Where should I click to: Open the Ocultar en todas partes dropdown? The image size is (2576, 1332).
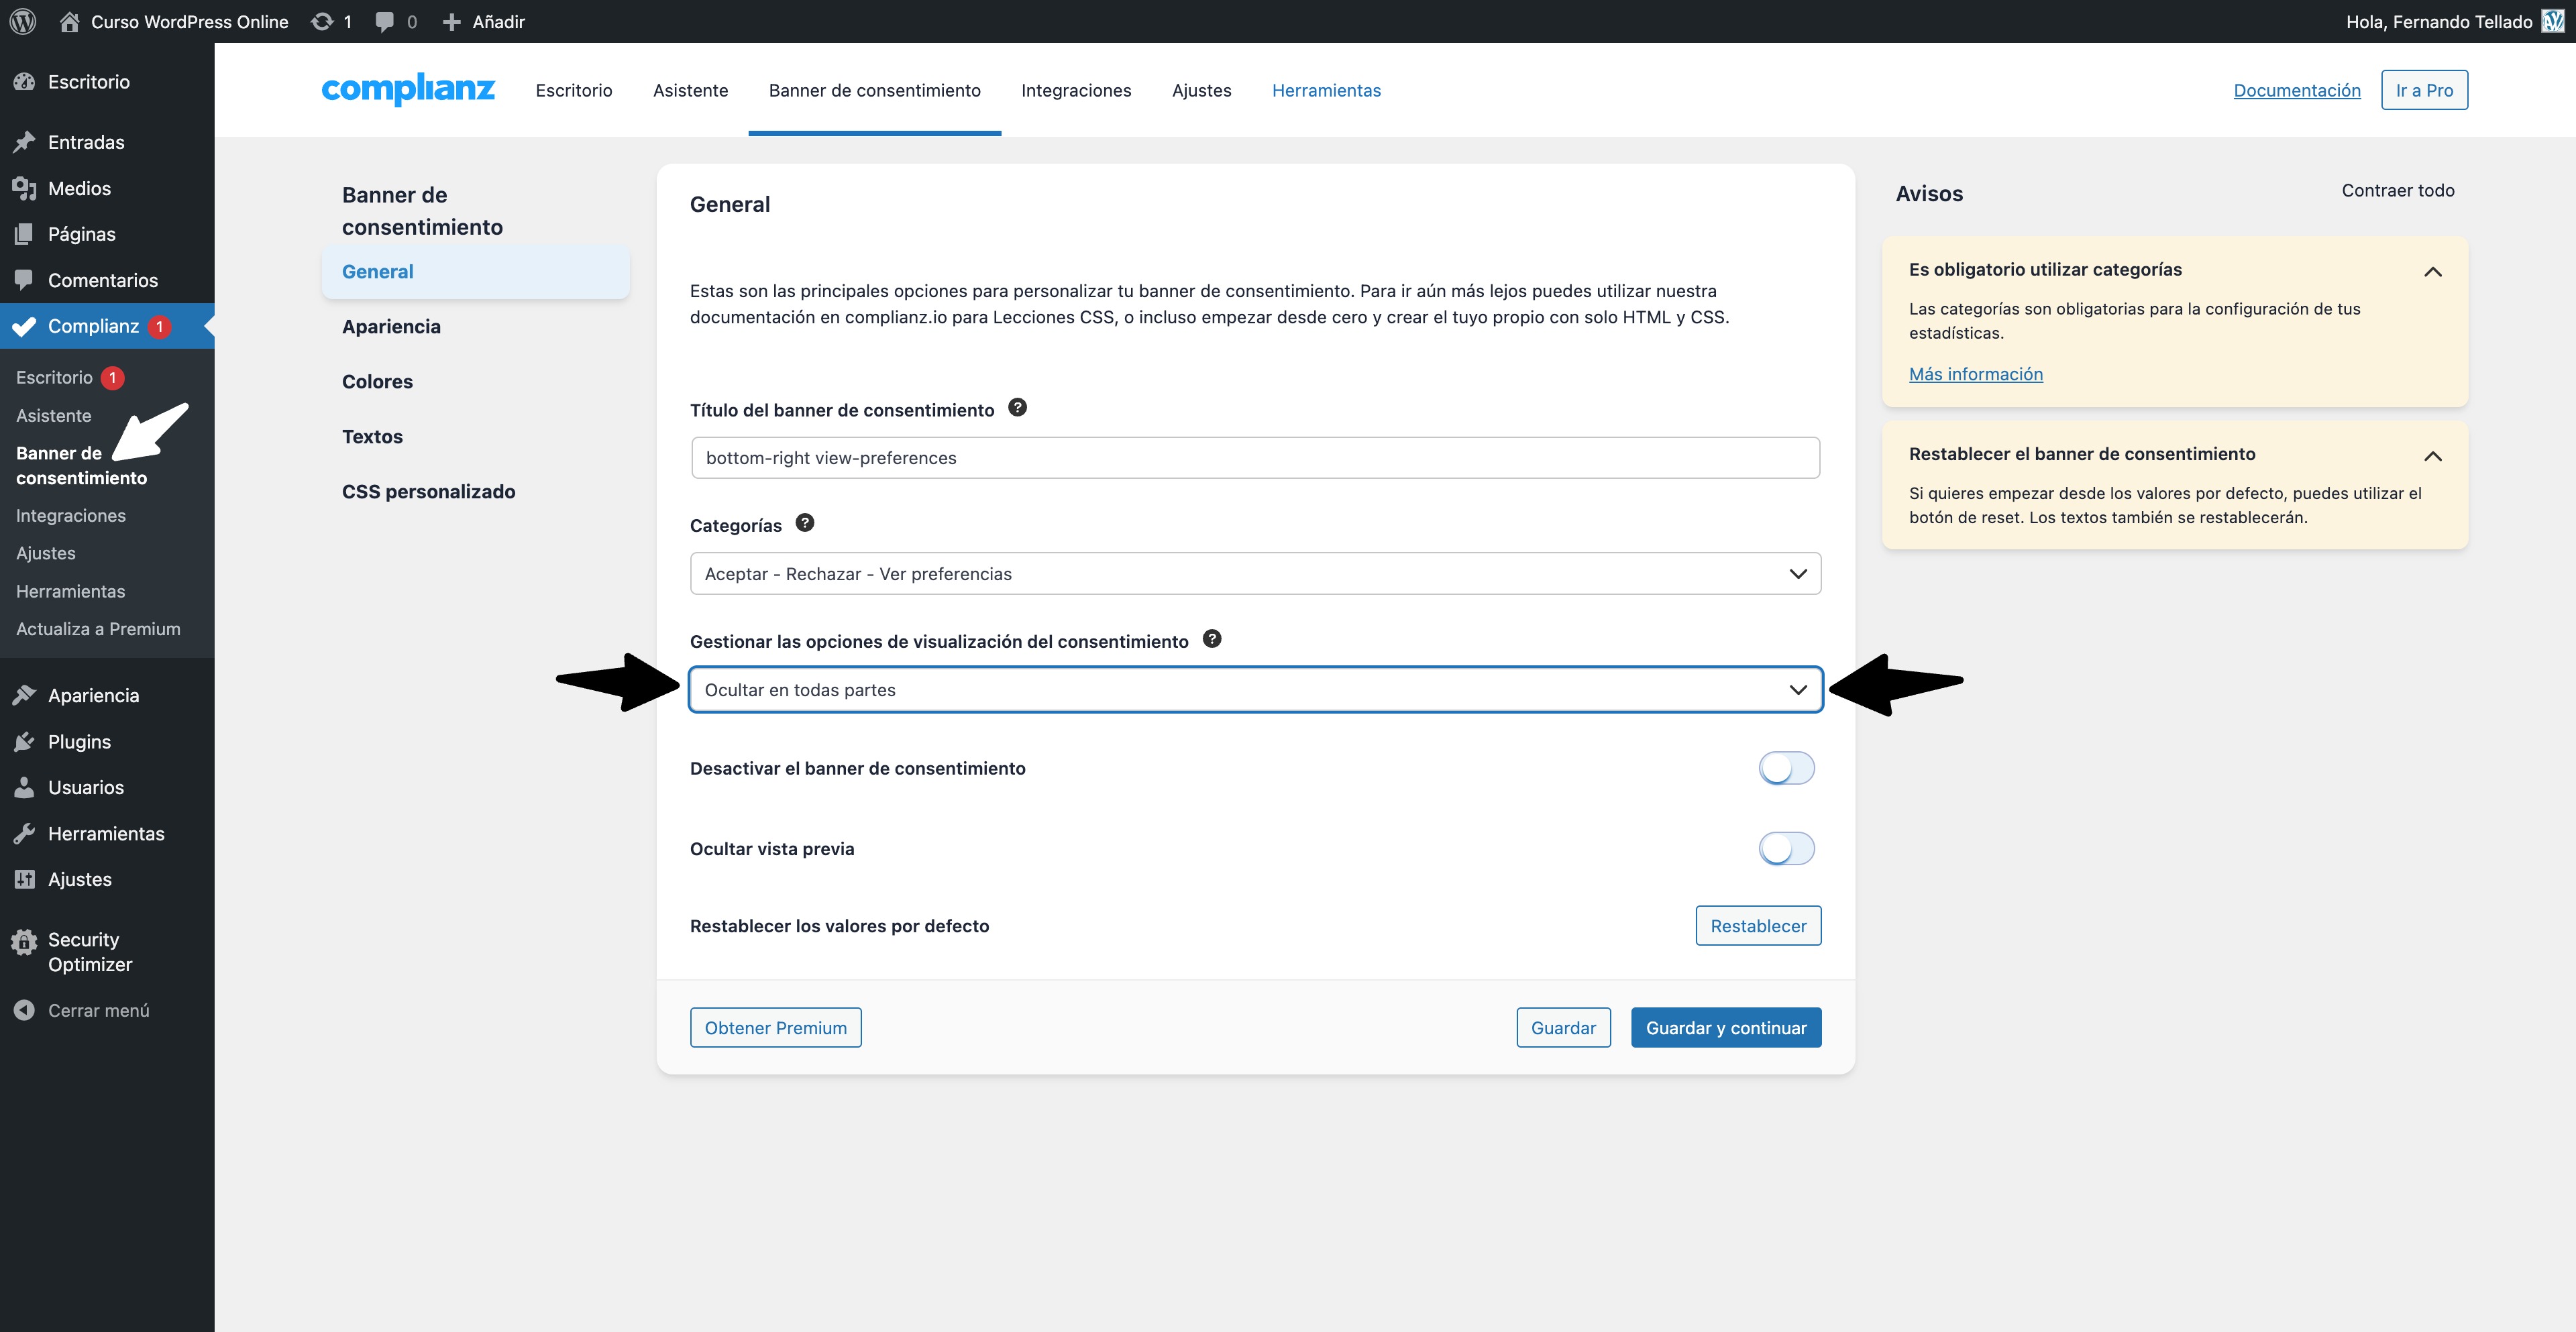[1255, 690]
